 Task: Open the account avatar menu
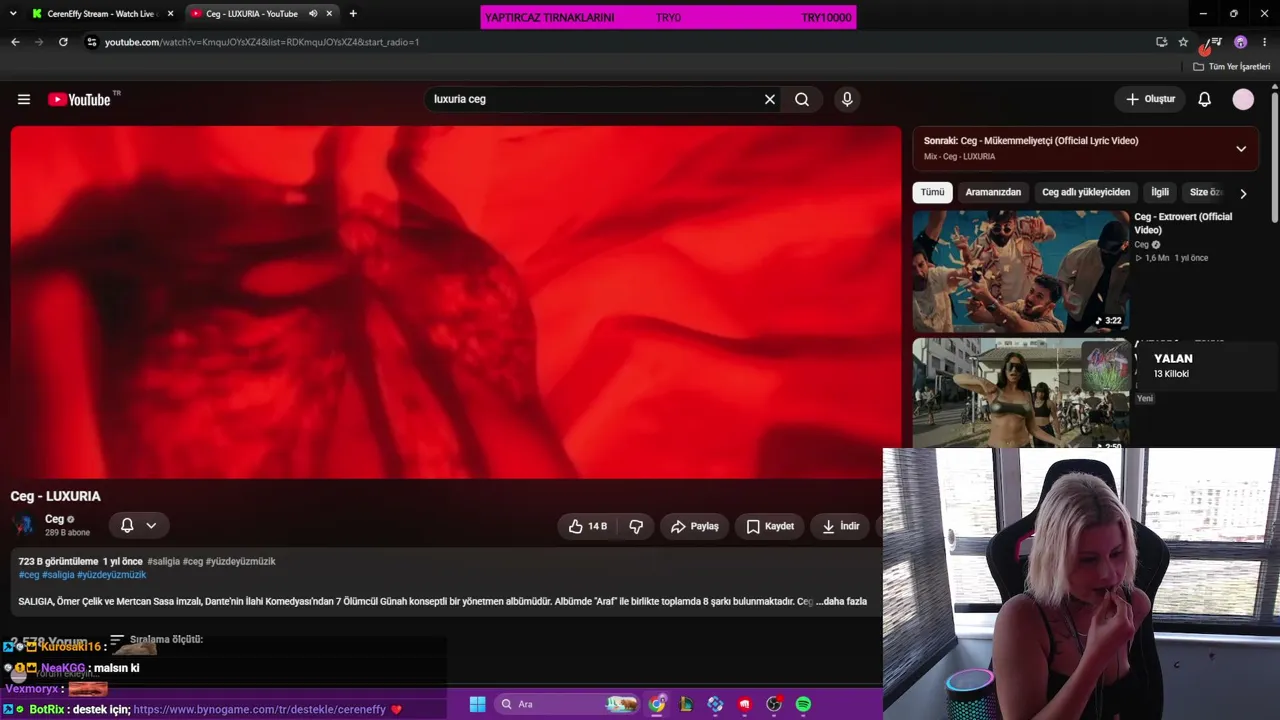pyautogui.click(x=1243, y=99)
